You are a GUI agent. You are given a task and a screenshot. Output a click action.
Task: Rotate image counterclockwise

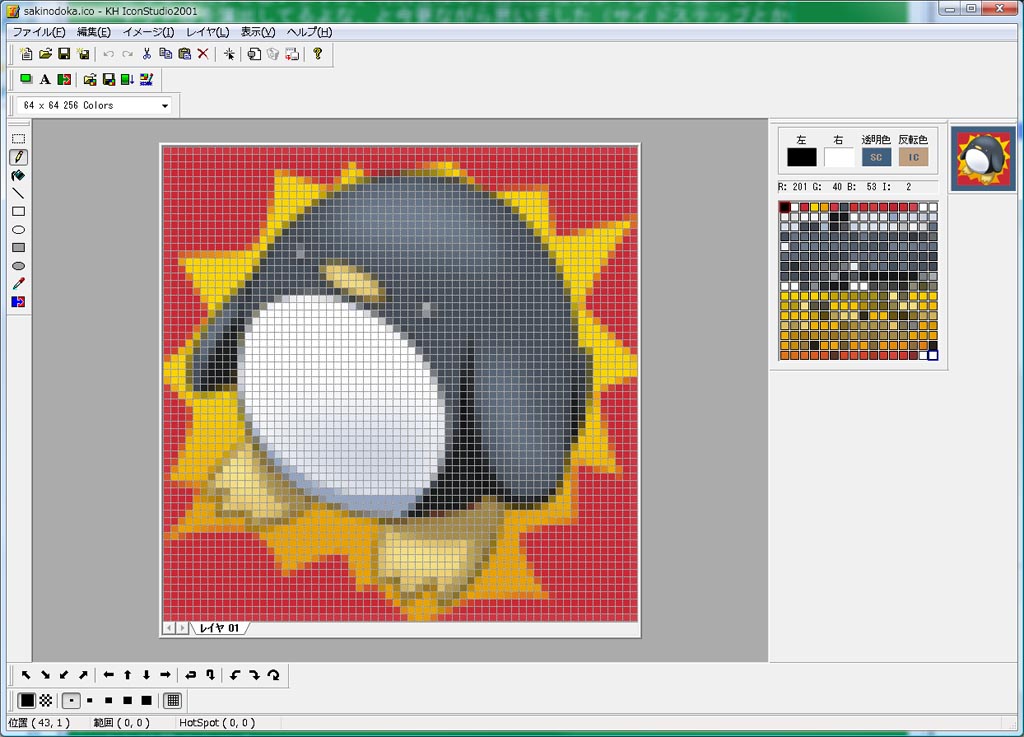point(235,675)
